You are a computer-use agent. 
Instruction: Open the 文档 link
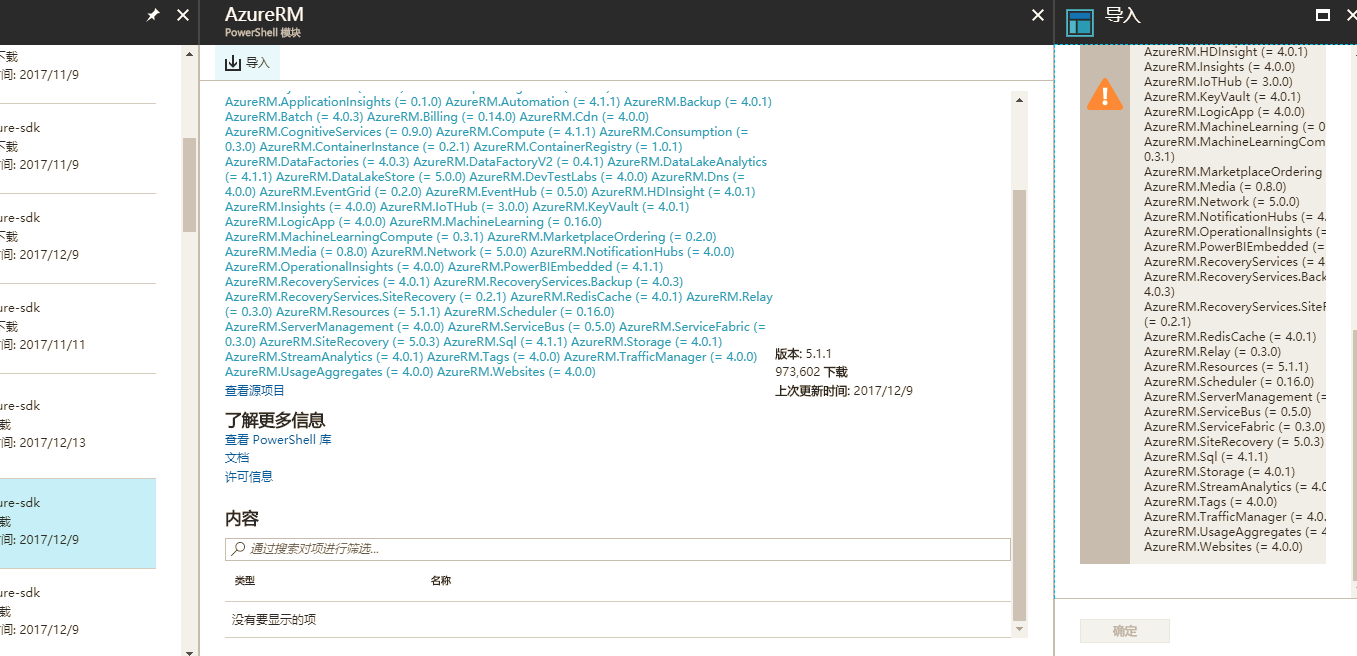(x=237, y=458)
